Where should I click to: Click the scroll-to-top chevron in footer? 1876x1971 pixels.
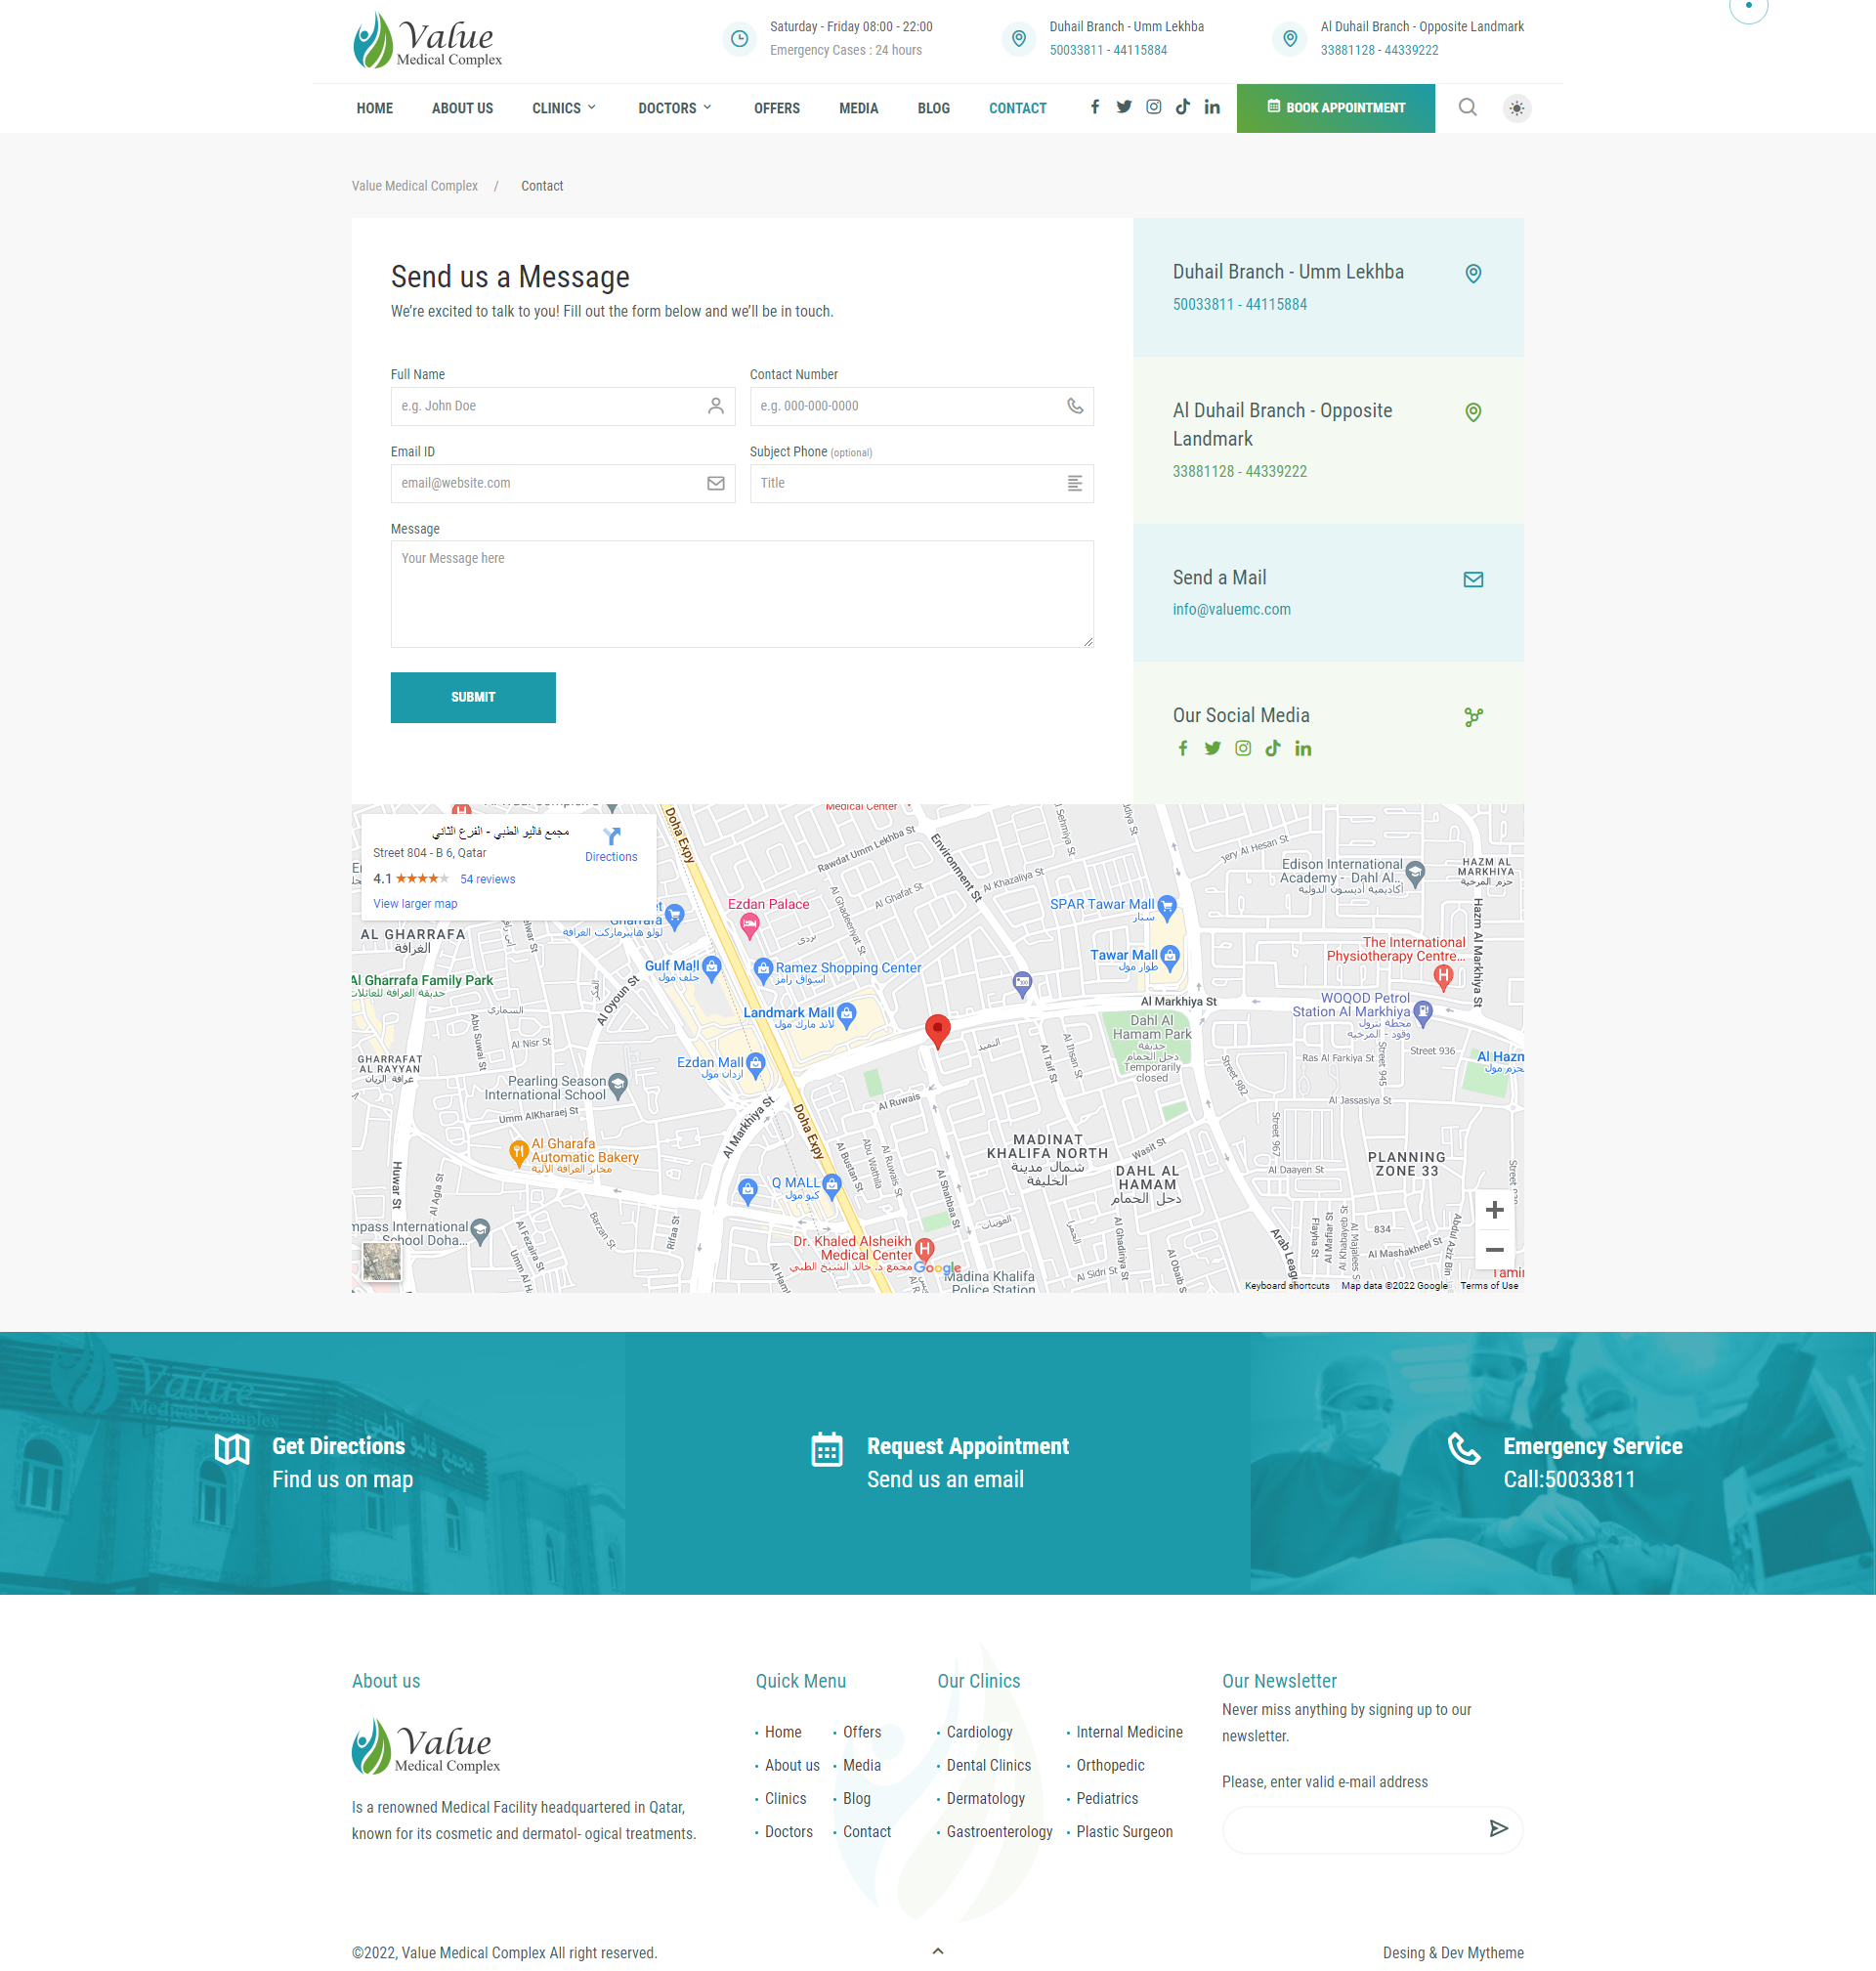point(937,1951)
